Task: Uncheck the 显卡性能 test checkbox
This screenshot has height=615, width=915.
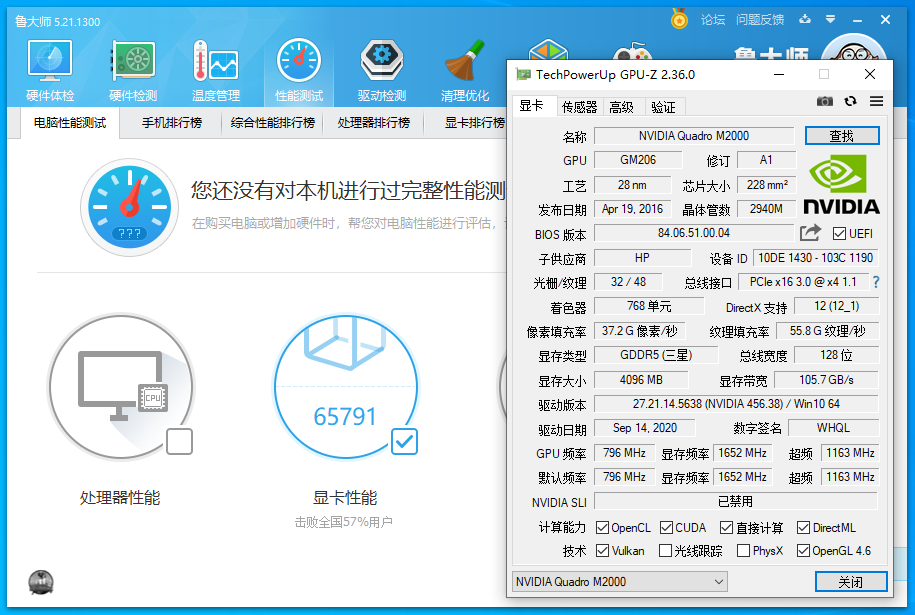Action: click(x=404, y=441)
